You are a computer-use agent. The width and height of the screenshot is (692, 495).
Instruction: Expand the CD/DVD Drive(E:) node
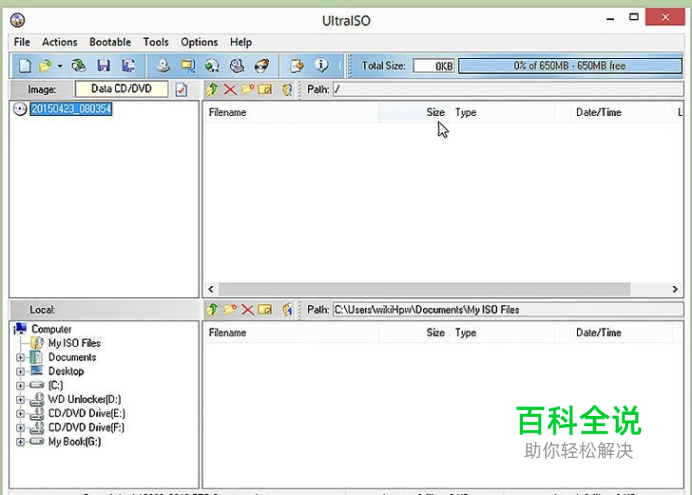click(x=20, y=414)
